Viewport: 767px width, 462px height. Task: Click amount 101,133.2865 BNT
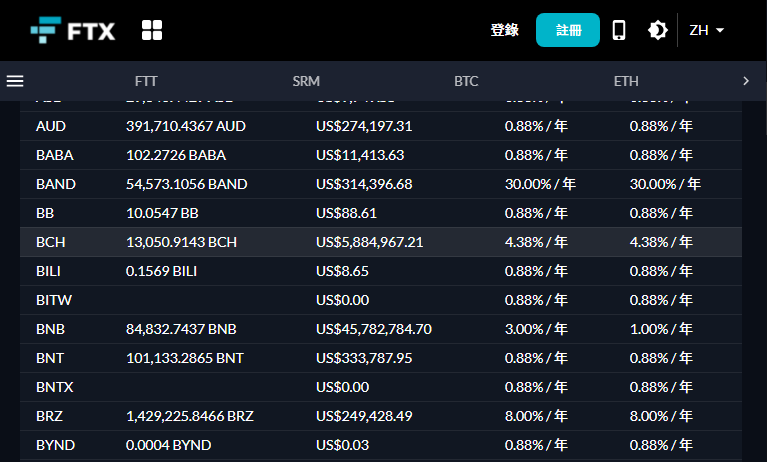[185, 358]
